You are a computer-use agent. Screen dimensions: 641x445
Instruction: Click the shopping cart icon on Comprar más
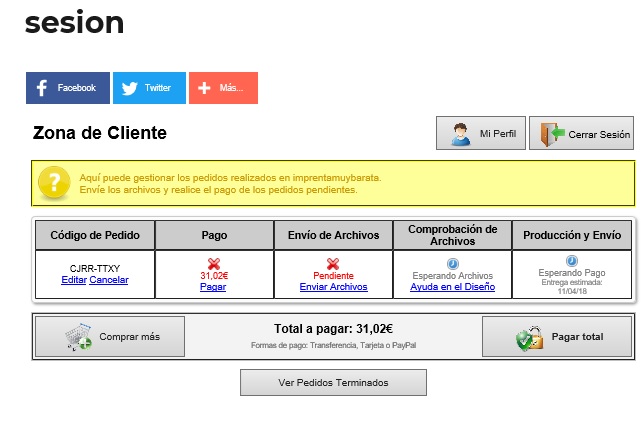(78, 337)
